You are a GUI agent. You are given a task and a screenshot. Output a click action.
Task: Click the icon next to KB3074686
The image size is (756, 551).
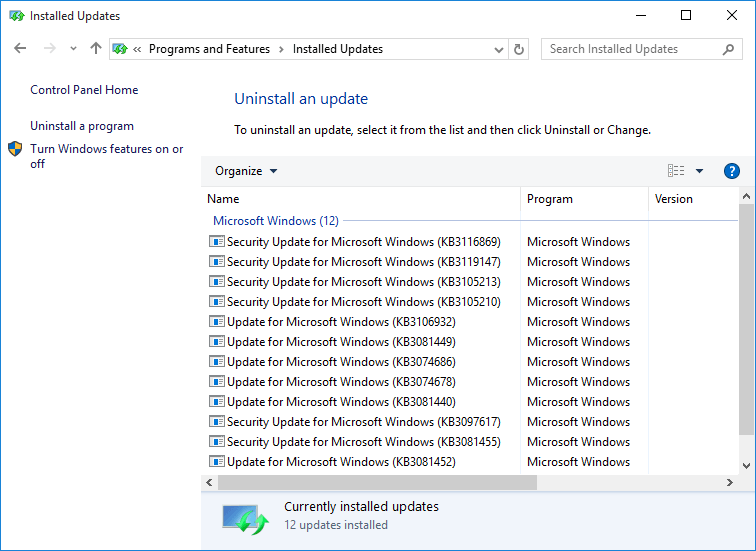(217, 361)
